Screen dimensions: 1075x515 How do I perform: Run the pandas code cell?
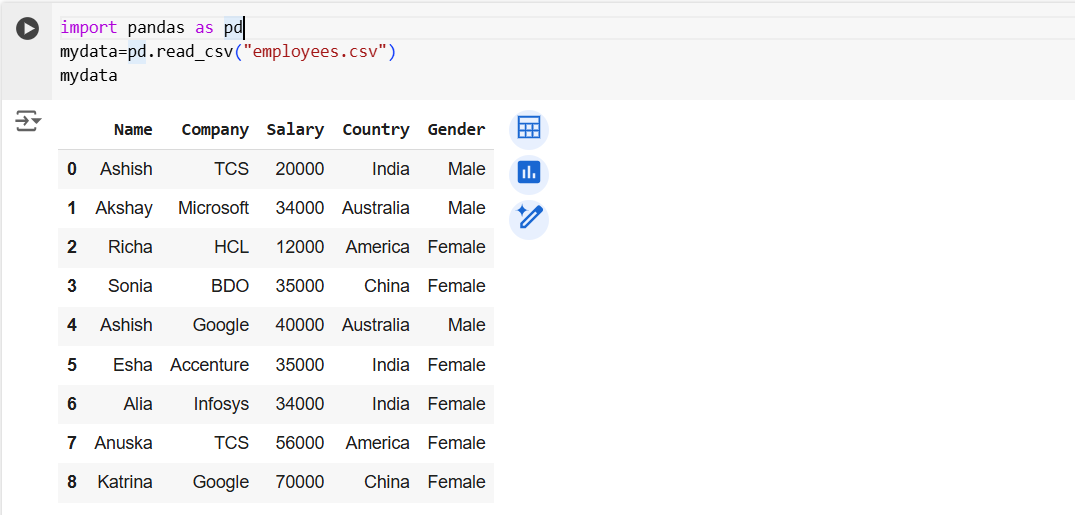click(27, 29)
